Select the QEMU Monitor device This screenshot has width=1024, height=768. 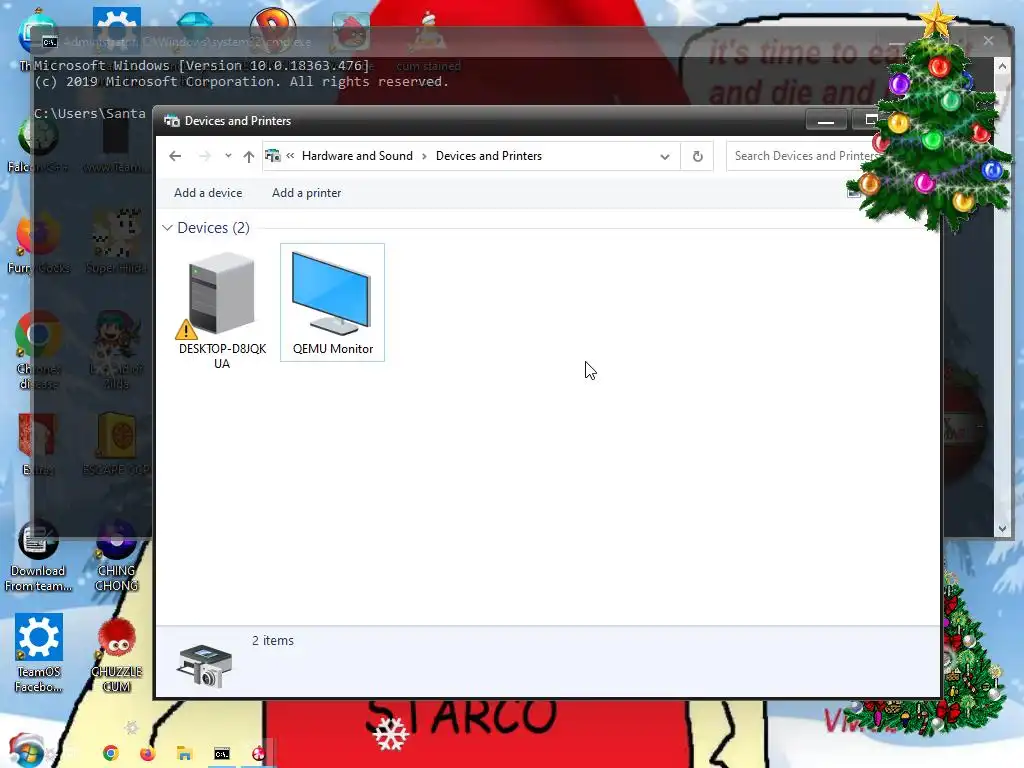(332, 302)
